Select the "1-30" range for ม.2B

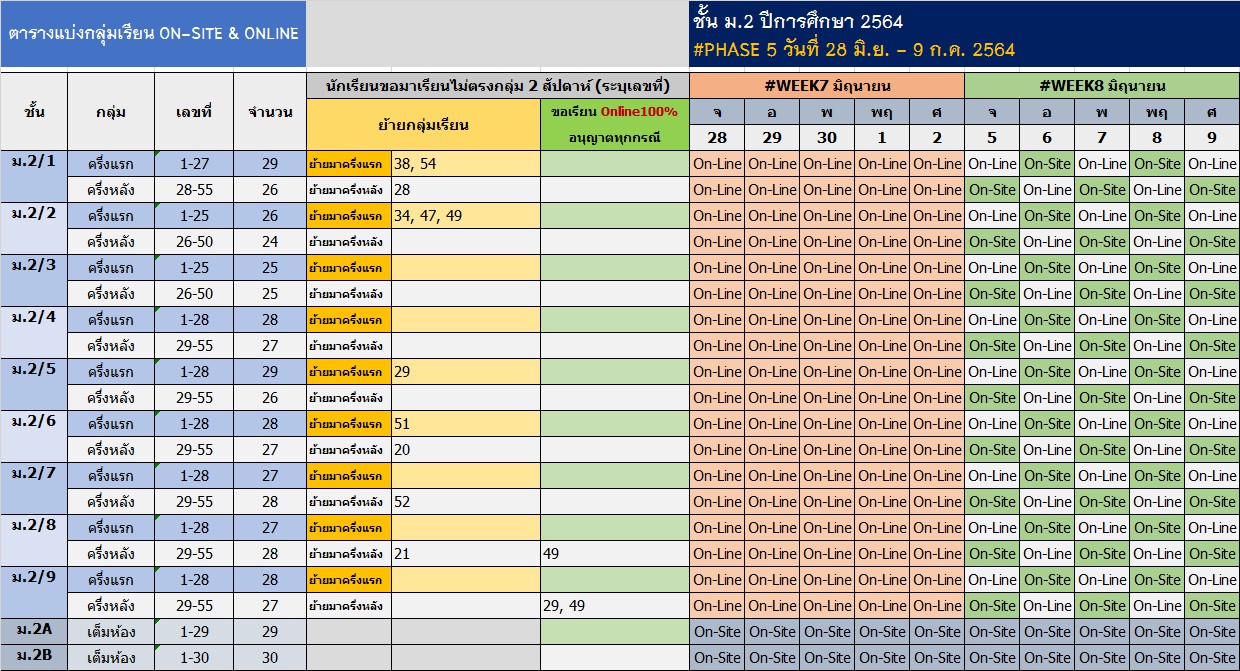(x=193, y=657)
